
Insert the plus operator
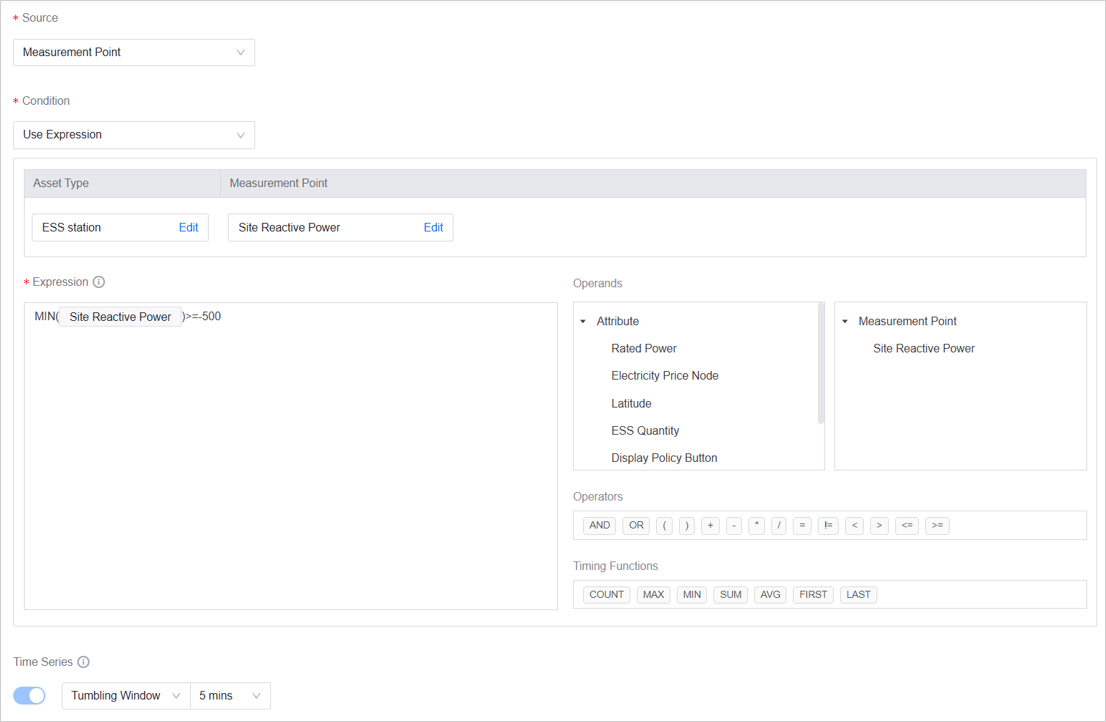tap(710, 525)
